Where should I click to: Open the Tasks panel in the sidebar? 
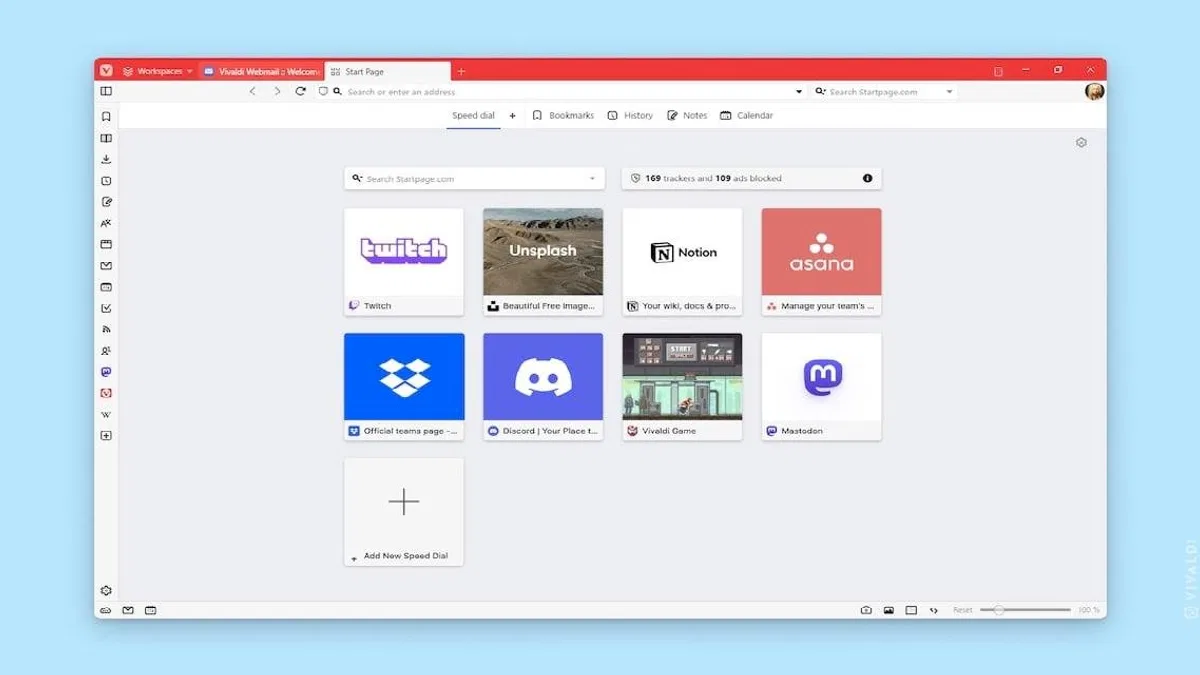click(106, 308)
